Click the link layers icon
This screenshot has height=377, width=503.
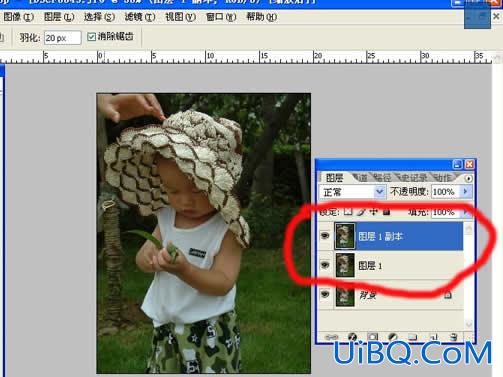pos(331,337)
